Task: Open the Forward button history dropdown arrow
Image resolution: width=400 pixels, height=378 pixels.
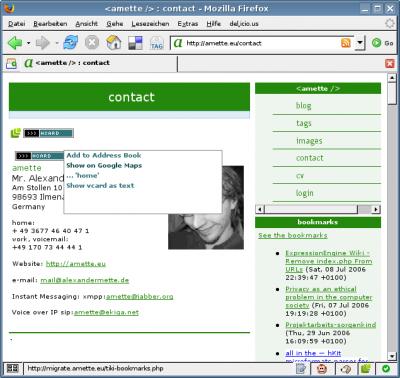Action: pos(57,43)
